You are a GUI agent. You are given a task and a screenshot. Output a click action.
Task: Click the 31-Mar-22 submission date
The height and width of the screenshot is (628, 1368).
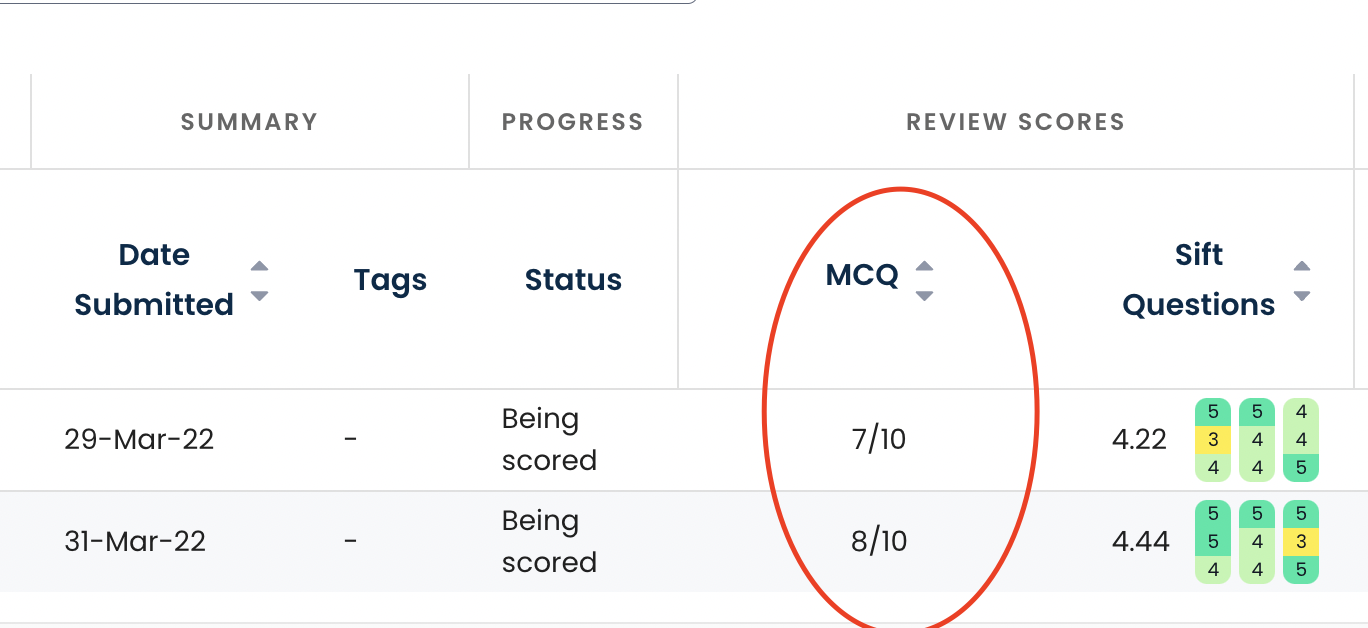[135, 542]
